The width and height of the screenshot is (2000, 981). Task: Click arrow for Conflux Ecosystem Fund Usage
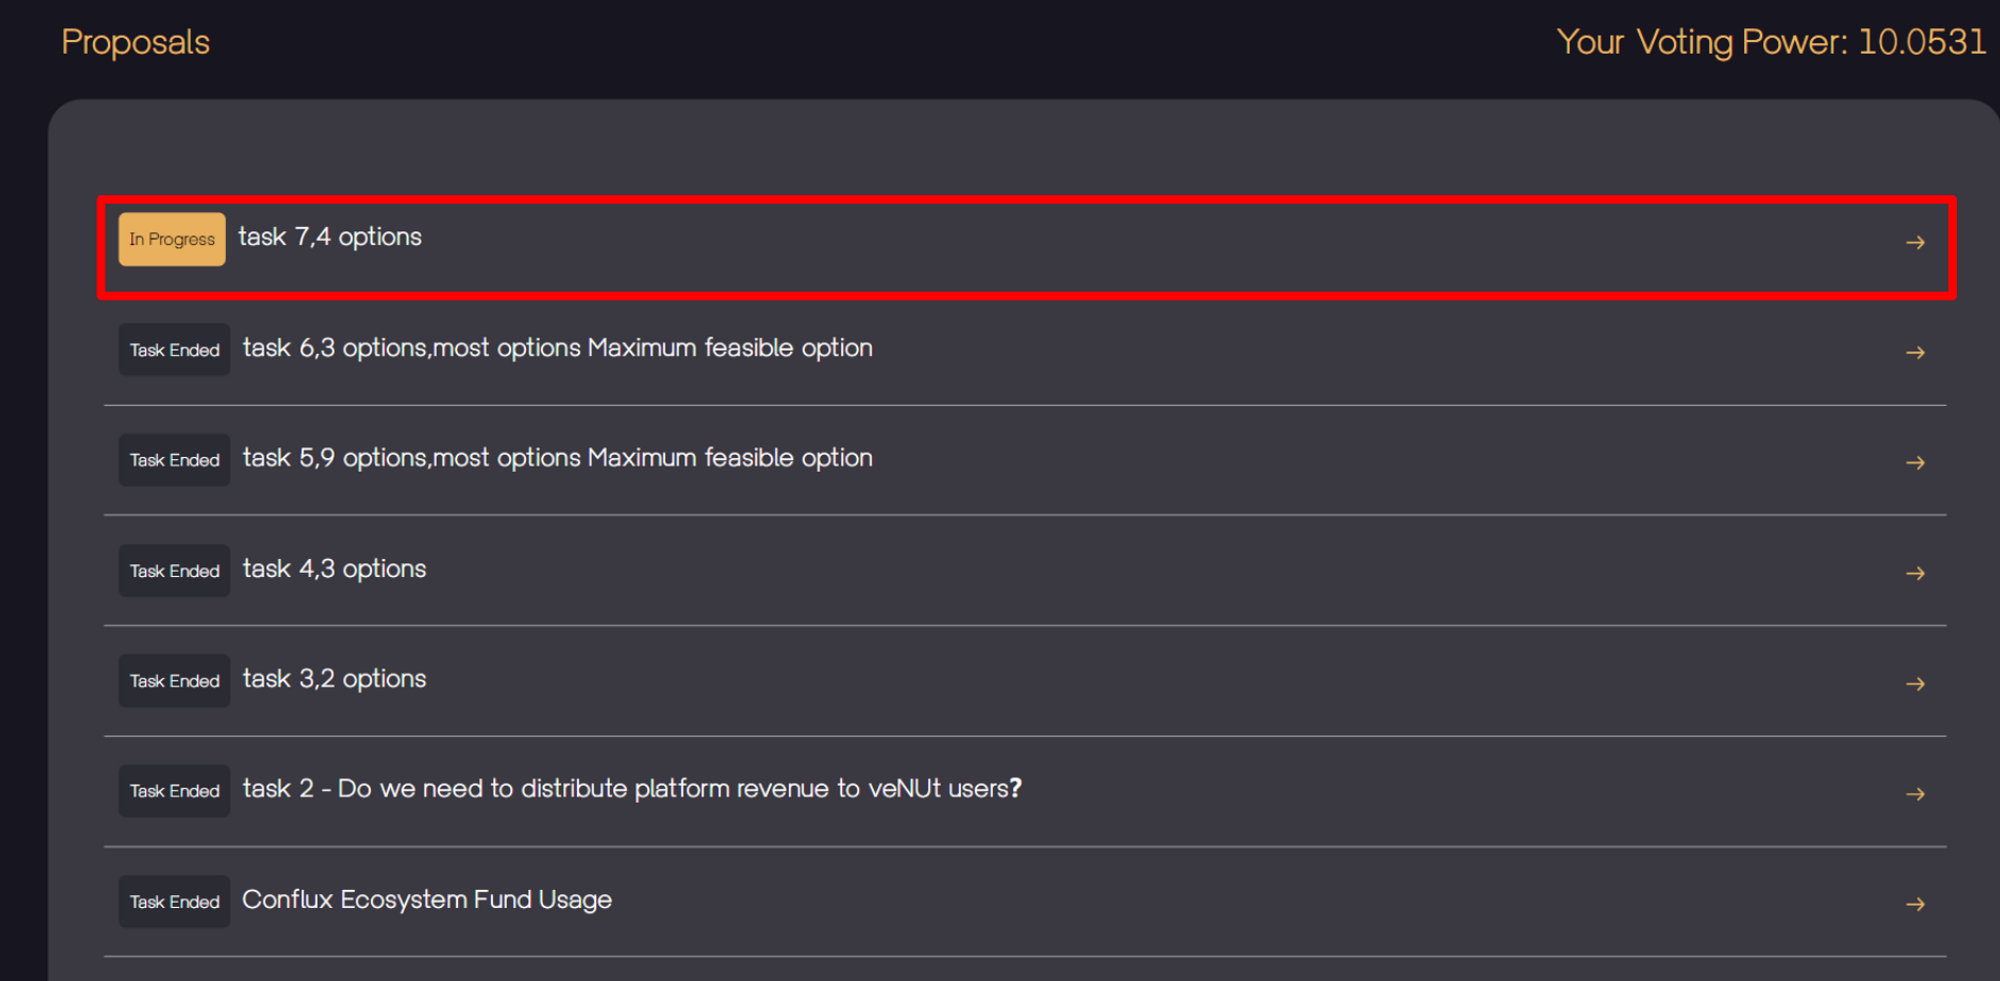[1915, 904]
